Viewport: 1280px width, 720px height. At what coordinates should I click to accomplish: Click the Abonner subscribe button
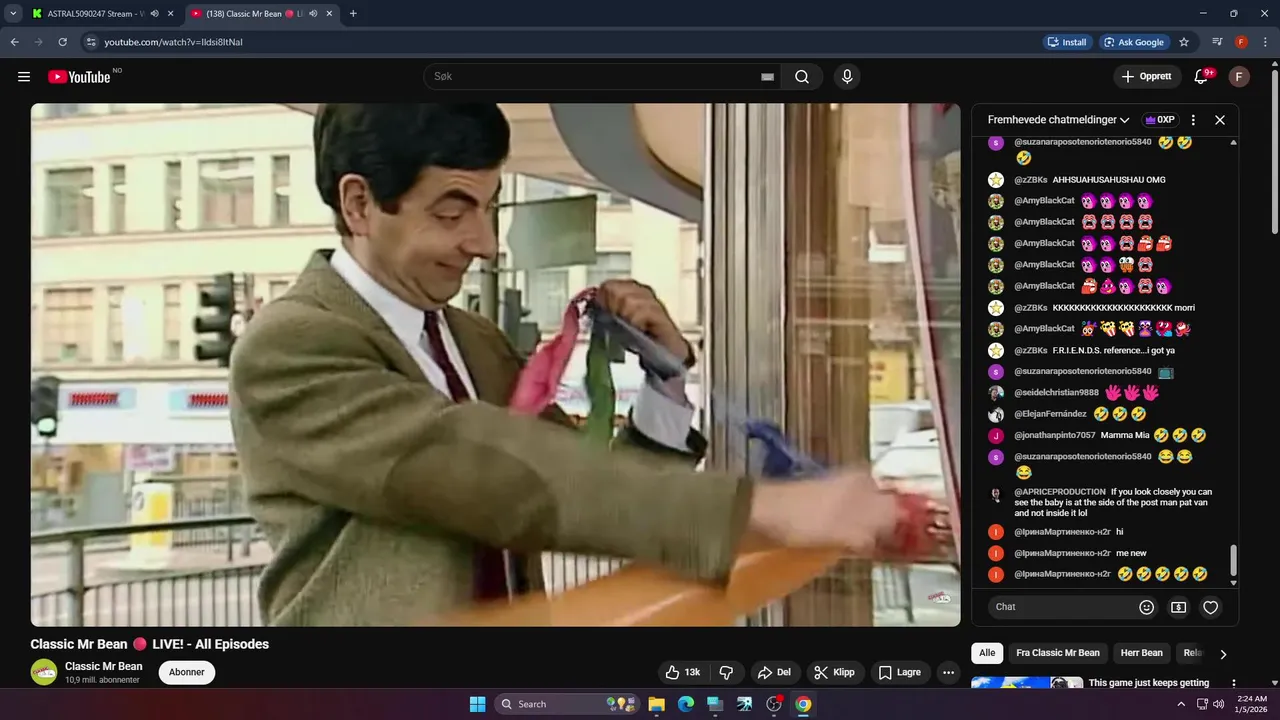186,672
